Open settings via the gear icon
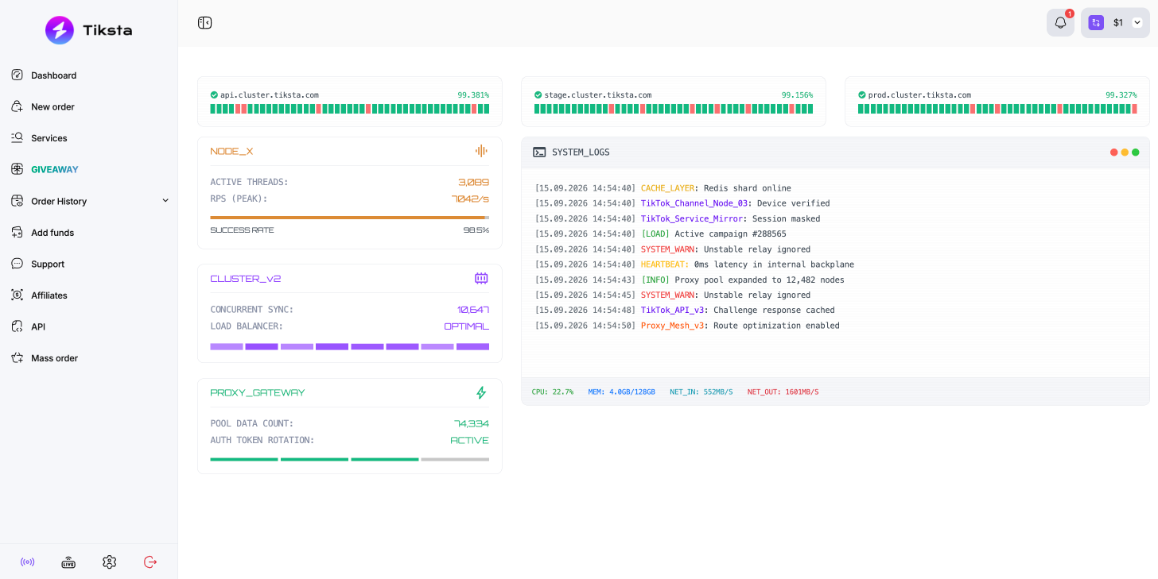Viewport: 1158px width, 579px height. pyautogui.click(x=109, y=562)
